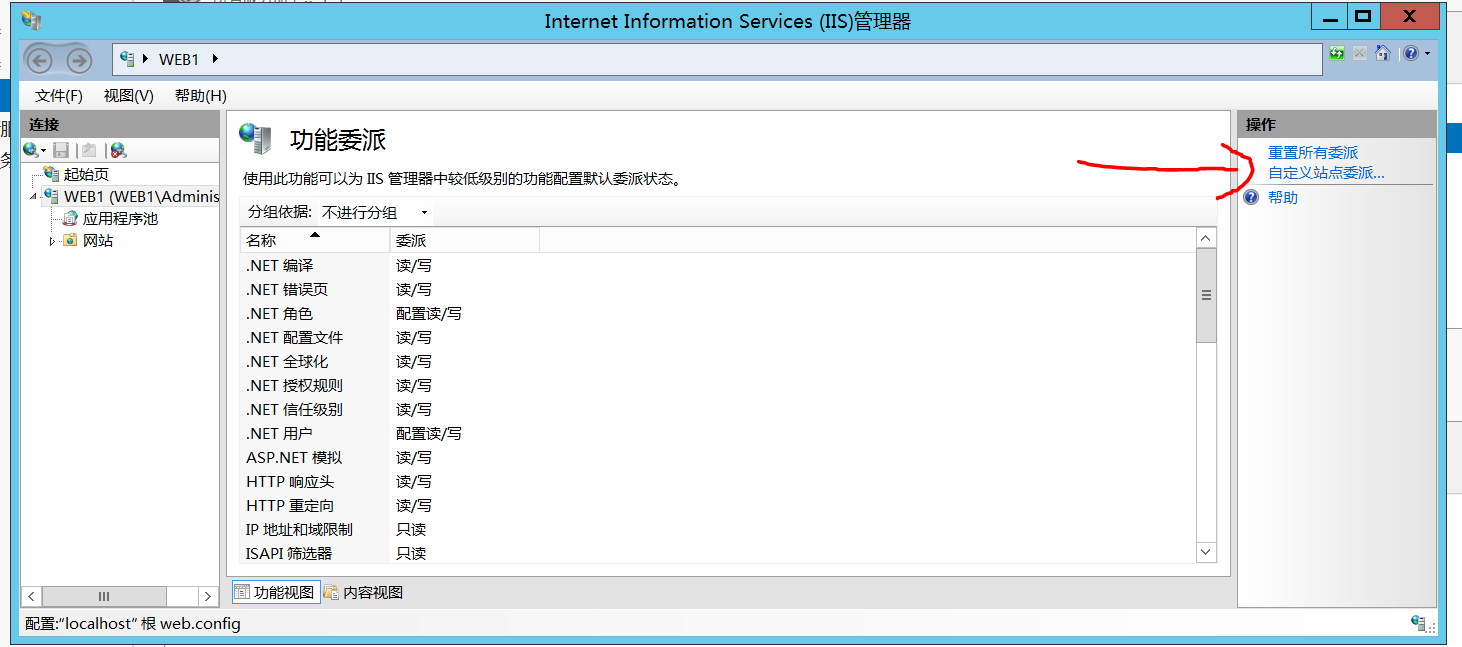Click the grayed stop icon in address toolbar

[1360, 54]
